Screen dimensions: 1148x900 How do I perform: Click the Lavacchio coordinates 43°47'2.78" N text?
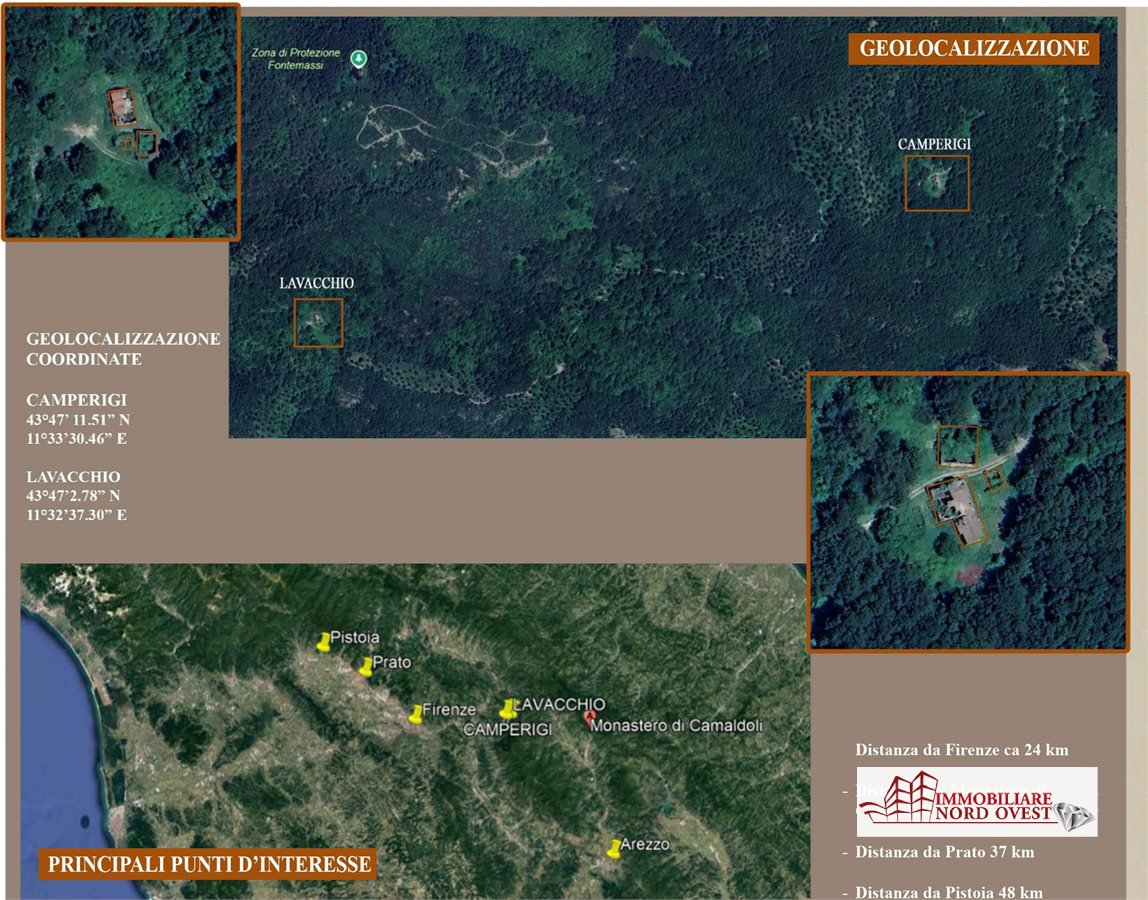pyautogui.click(x=73, y=496)
